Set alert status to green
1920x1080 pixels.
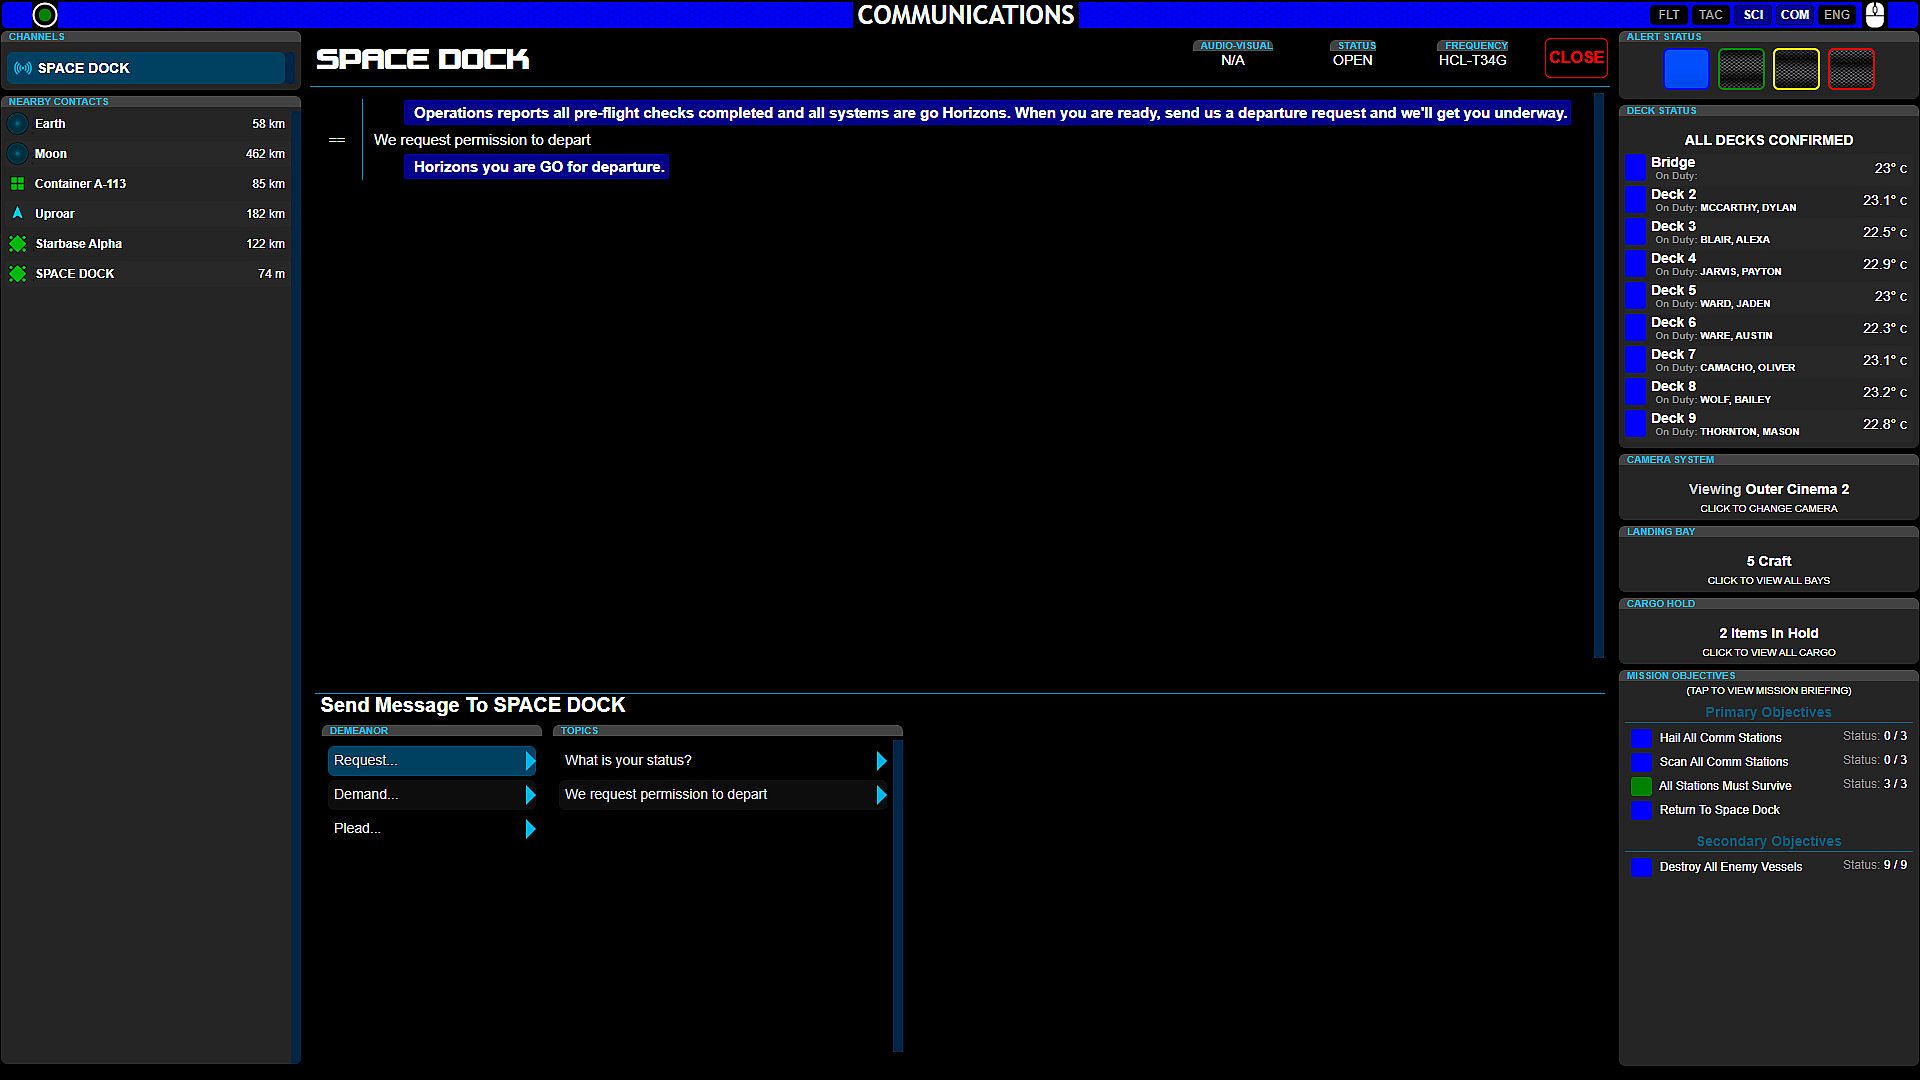click(1741, 69)
